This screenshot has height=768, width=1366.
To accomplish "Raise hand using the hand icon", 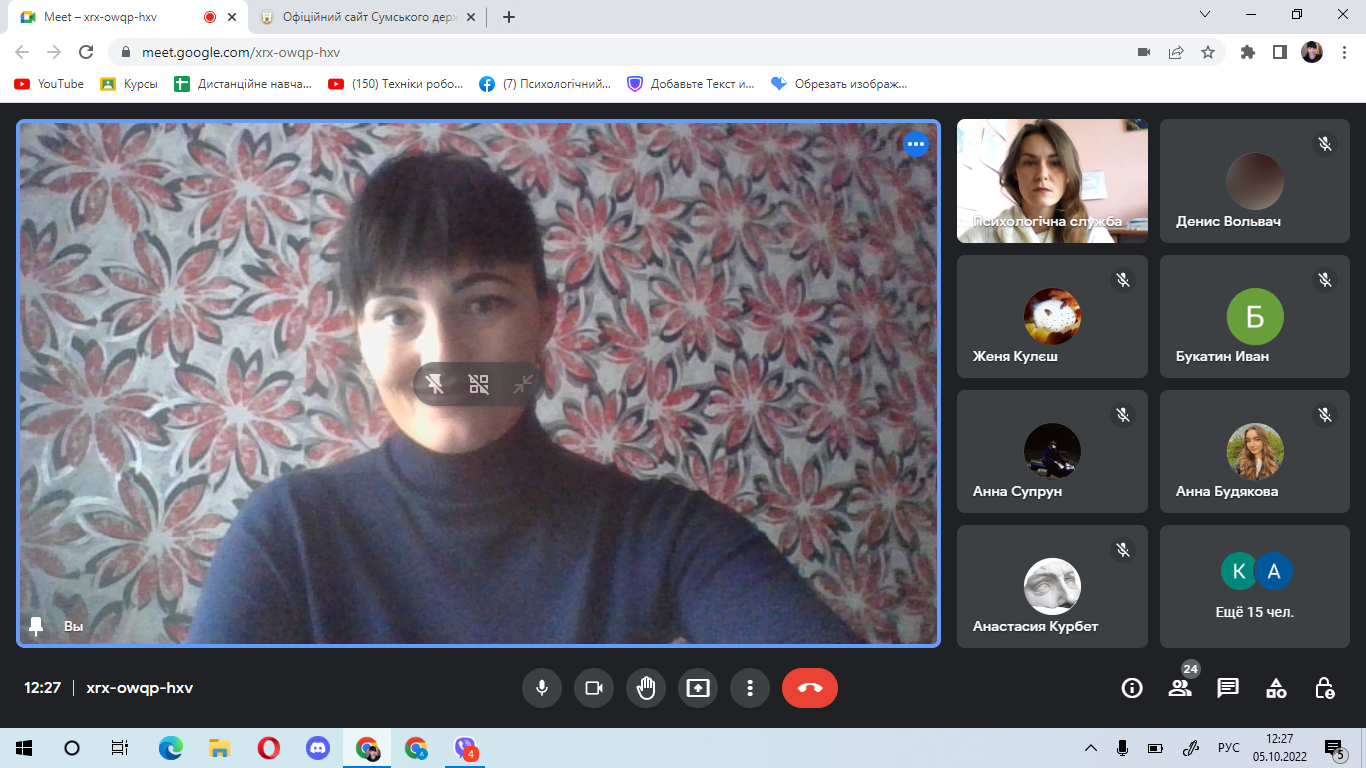I will tap(646, 688).
